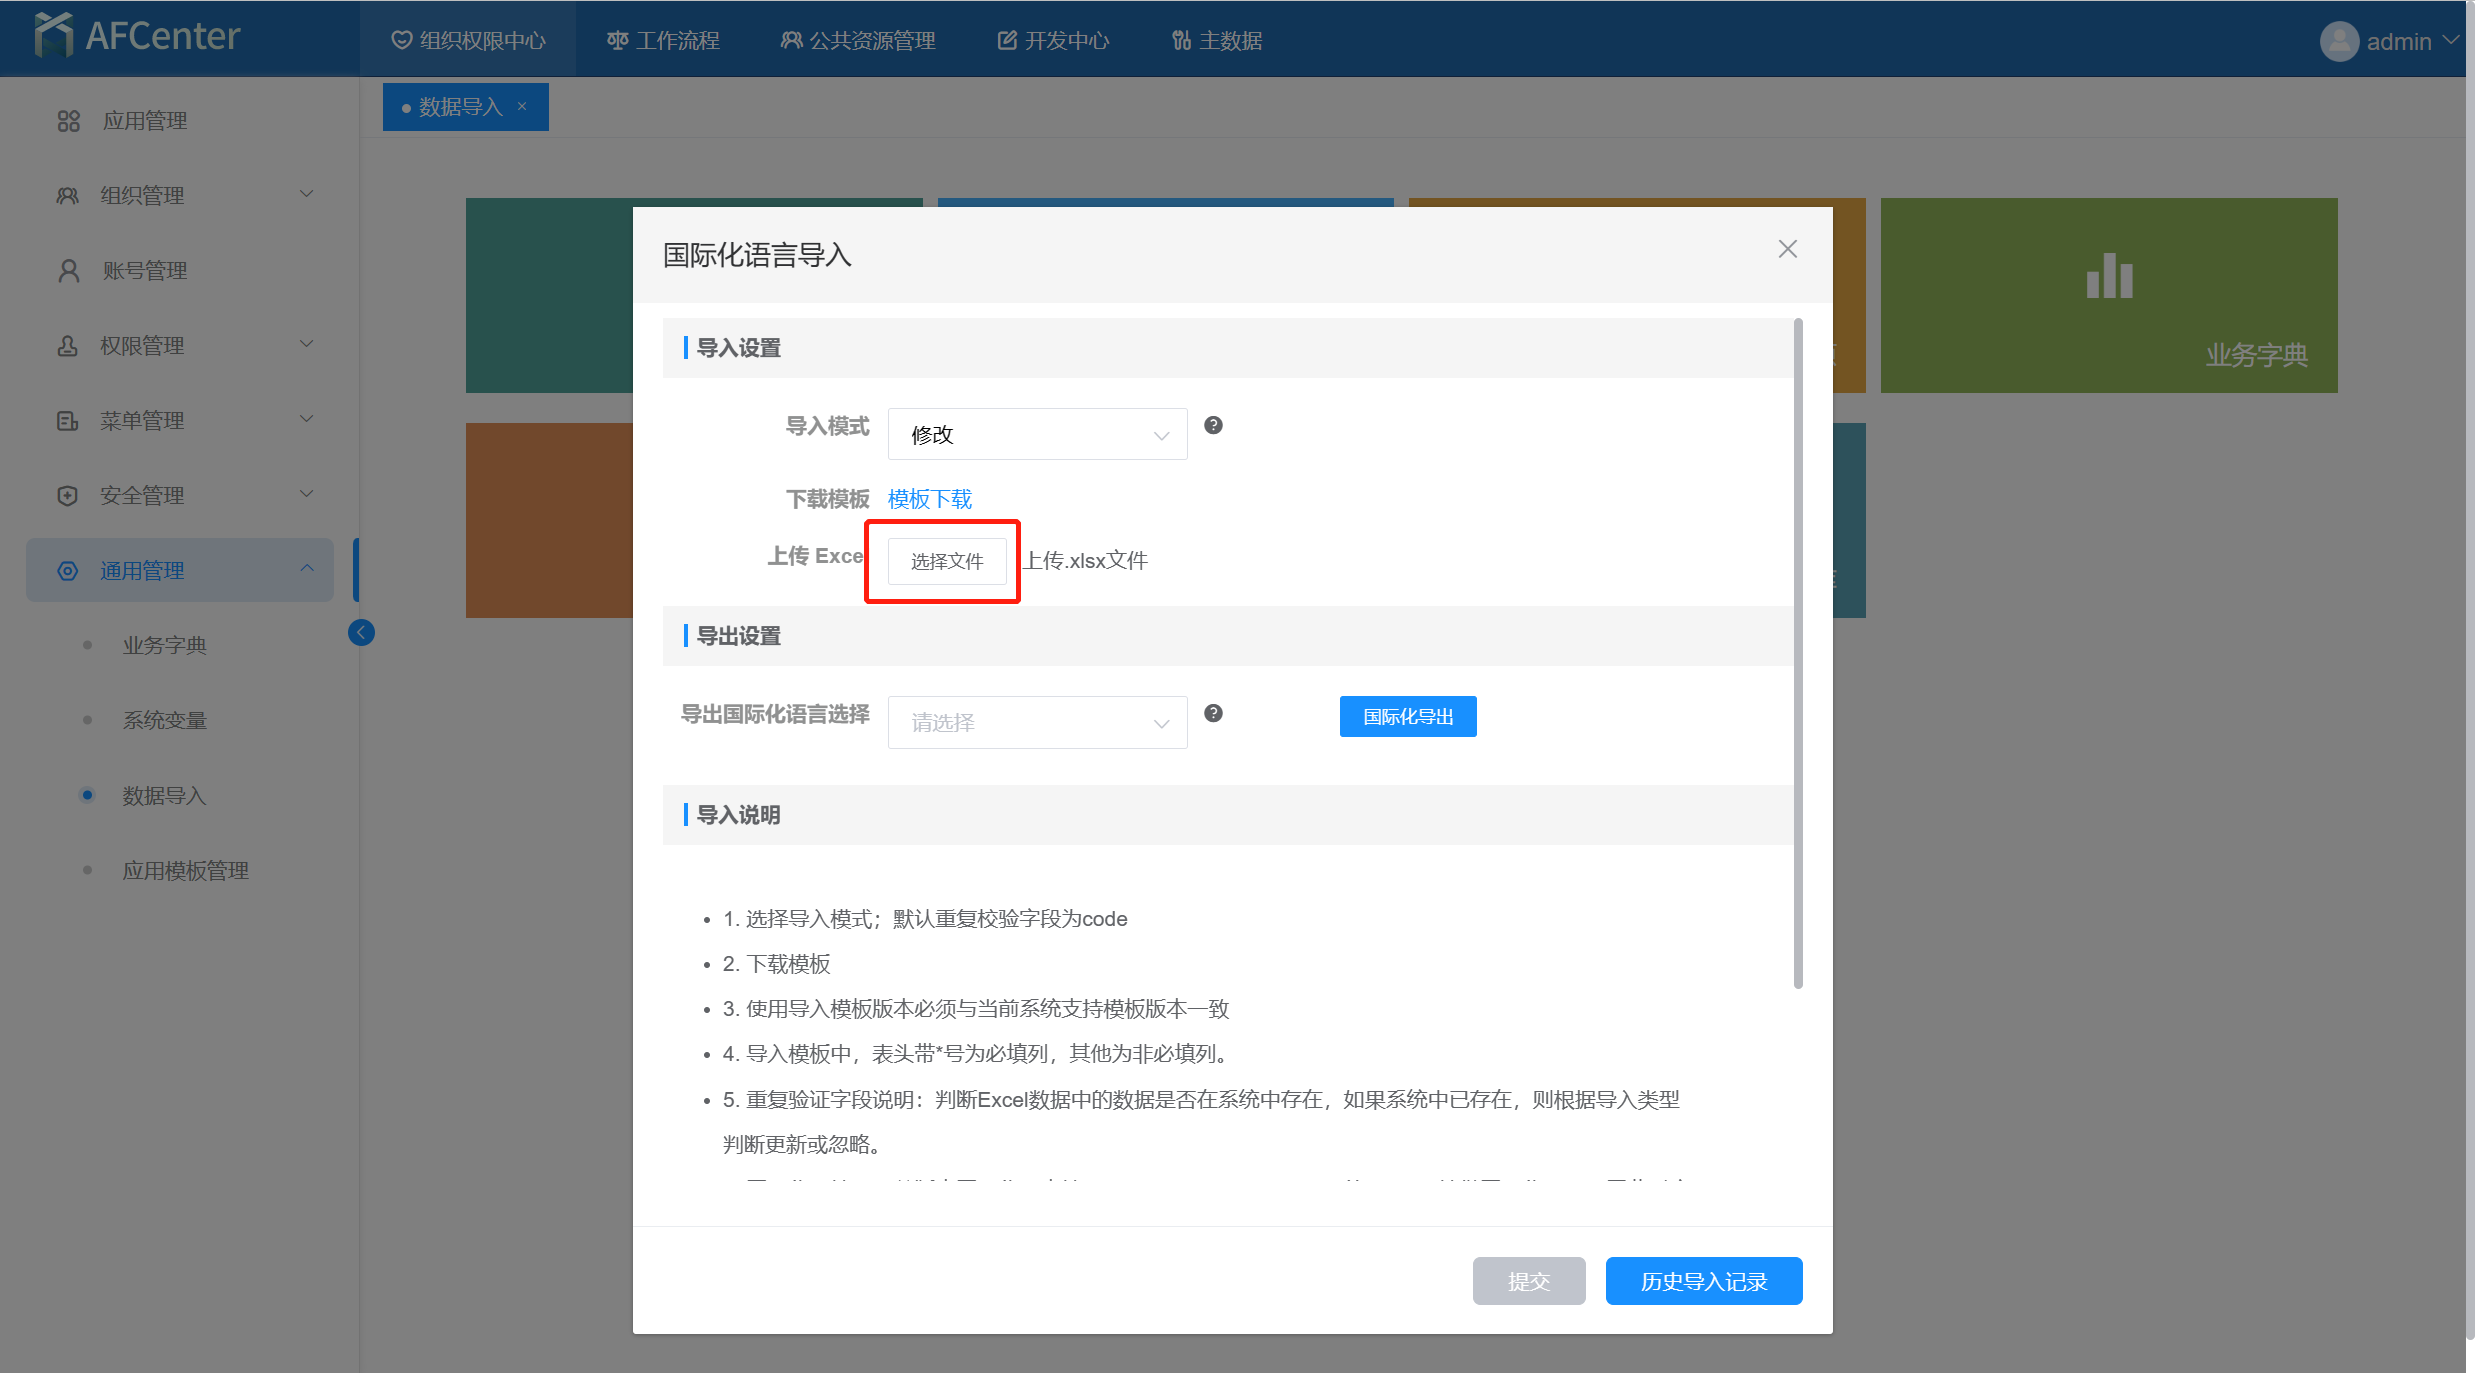This screenshot has height=1373, width=2475.
Task: Open the 导出国际化语言选择 dropdown
Action: pyautogui.click(x=1037, y=722)
